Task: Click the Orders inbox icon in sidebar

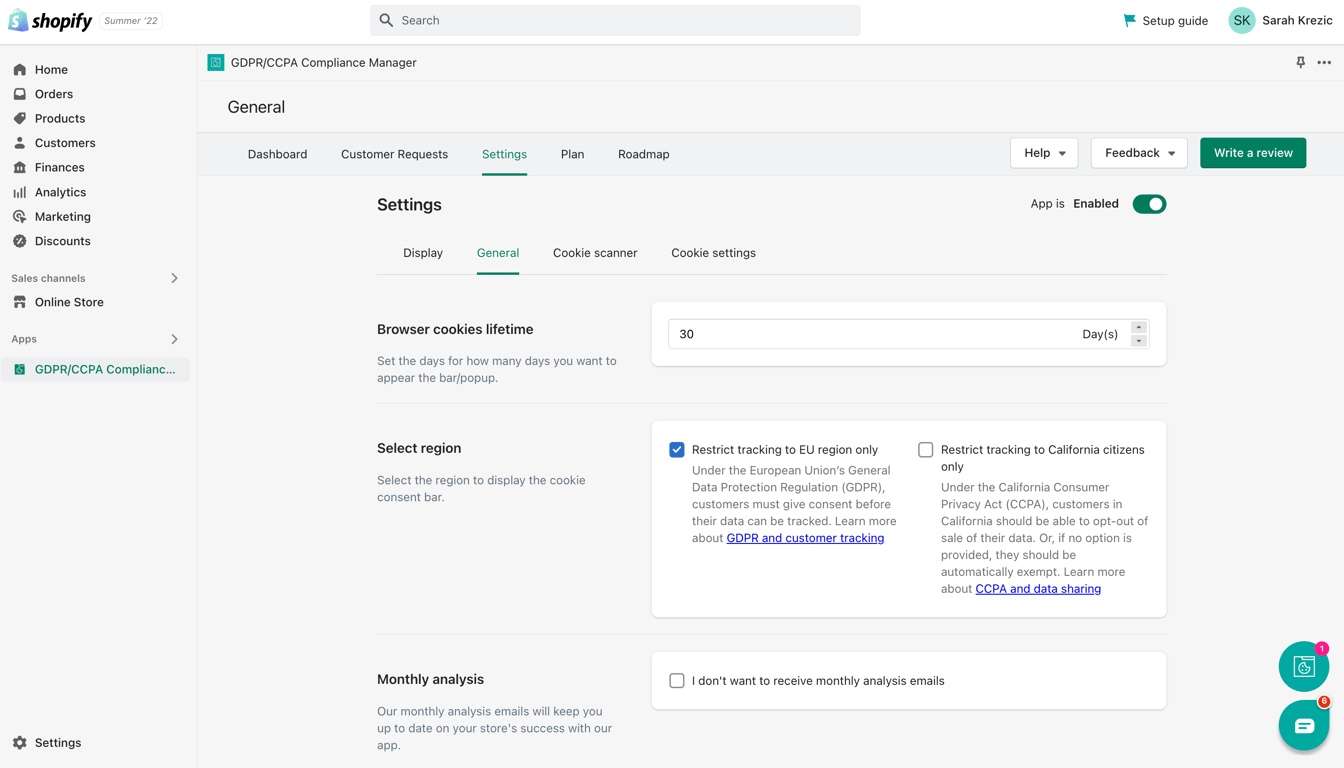Action: click(20, 94)
